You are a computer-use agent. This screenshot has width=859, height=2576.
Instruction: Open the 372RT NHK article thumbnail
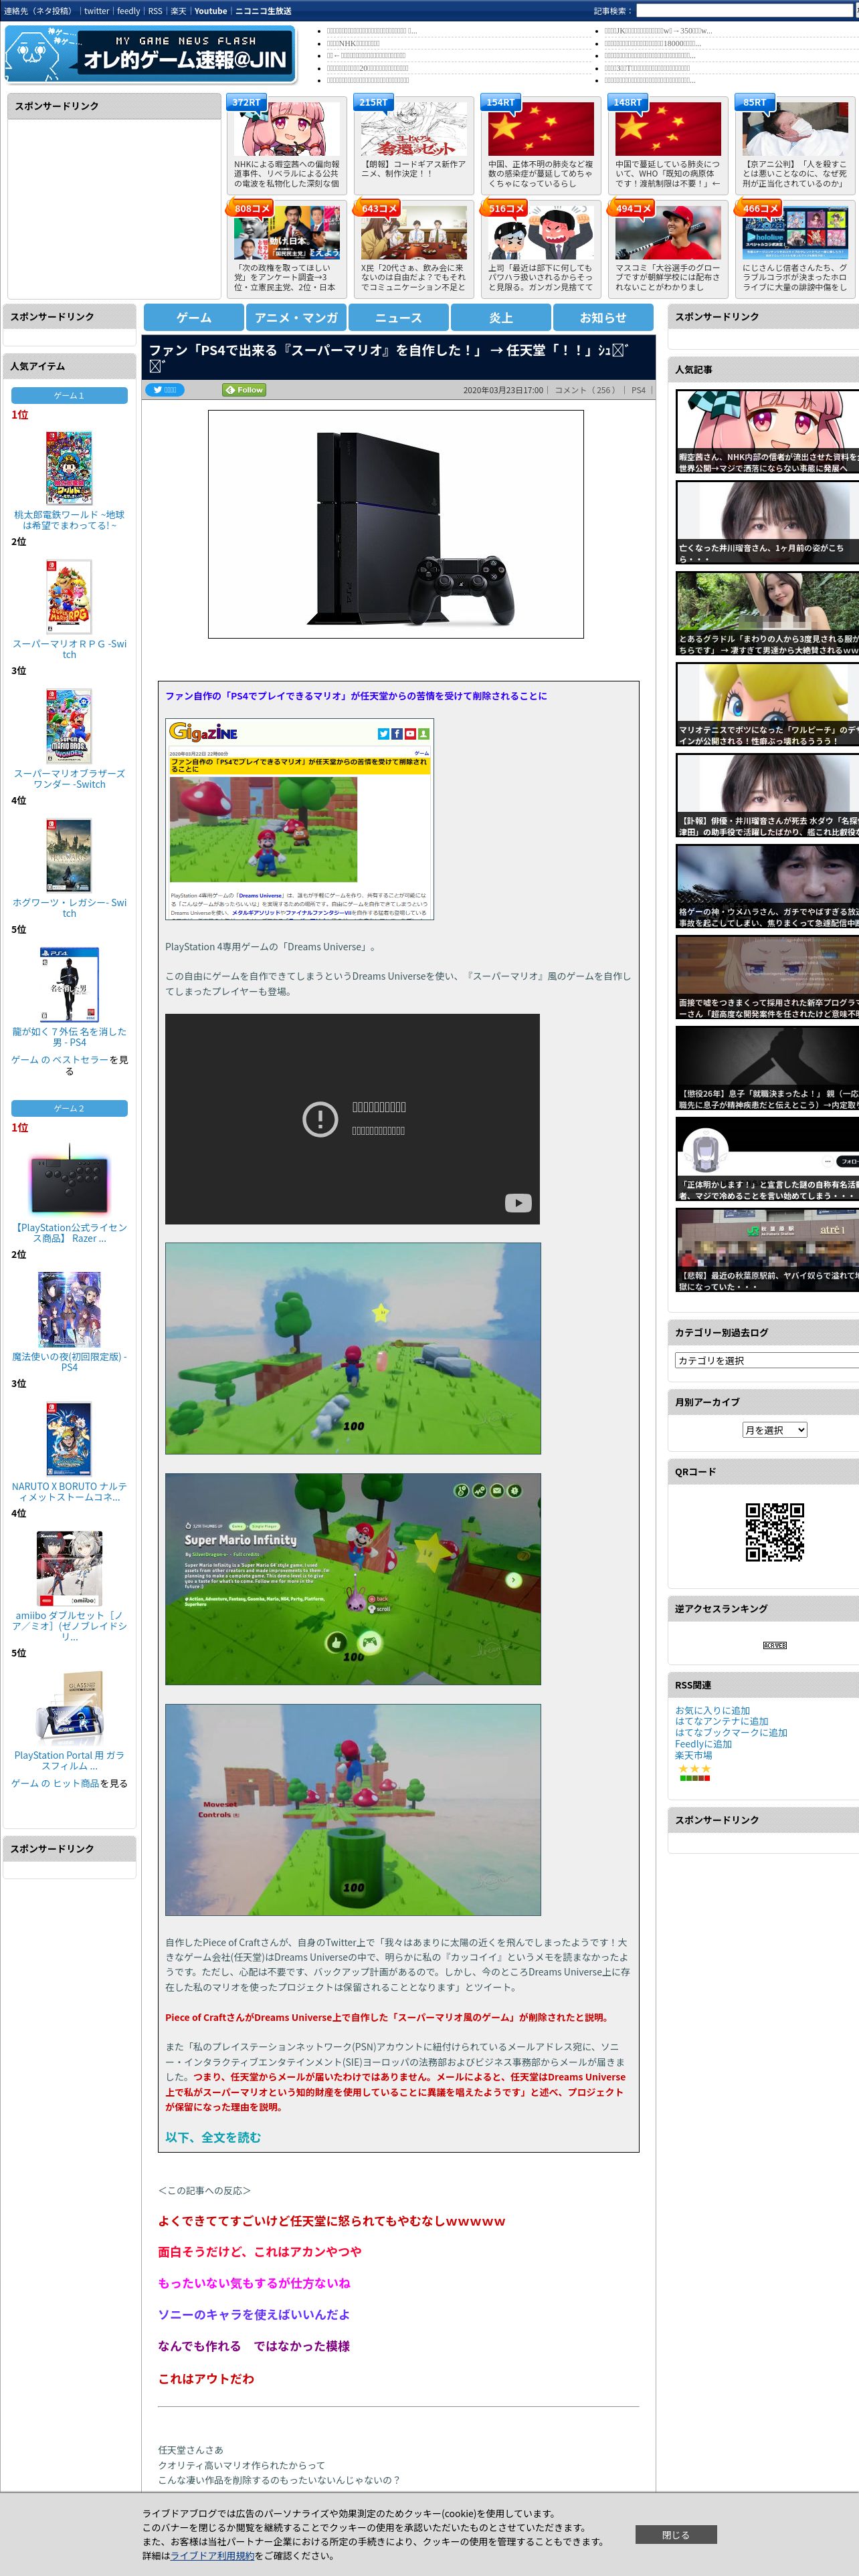click(287, 130)
